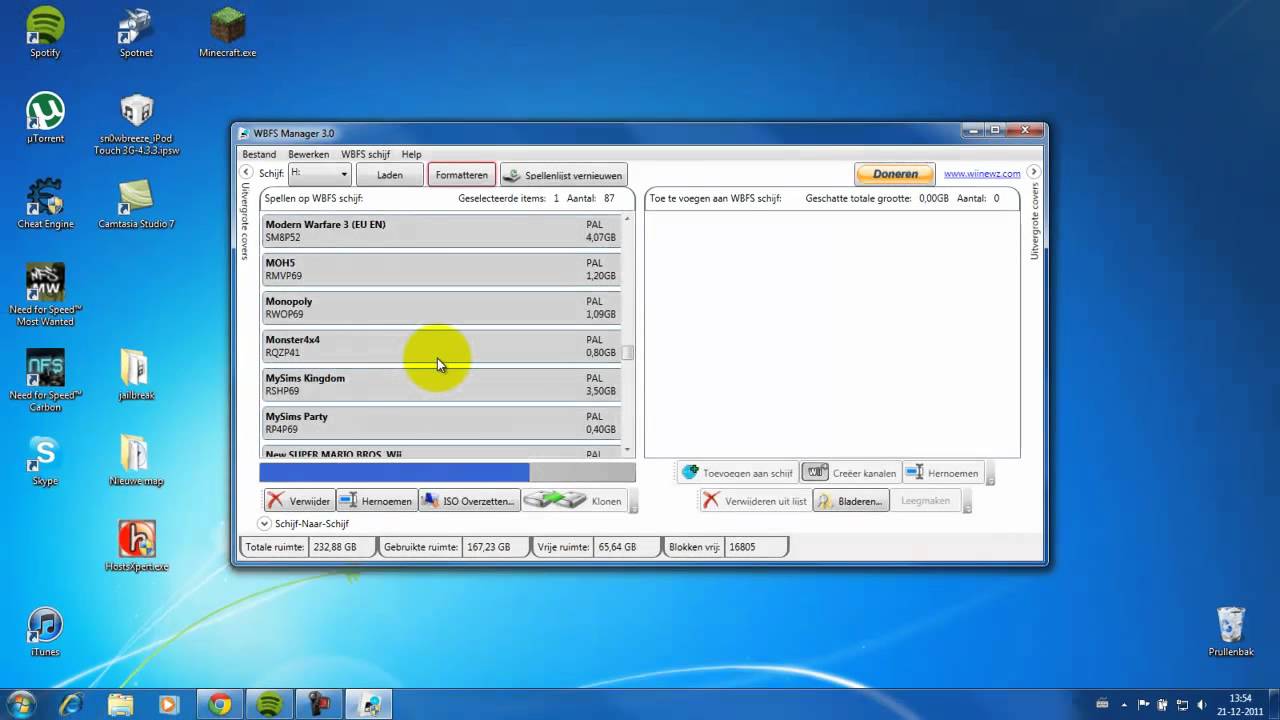Image resolution: width=1280 pixels, height=720 pixels.
Task: Click the Laden button
Action: coord(390,175)
